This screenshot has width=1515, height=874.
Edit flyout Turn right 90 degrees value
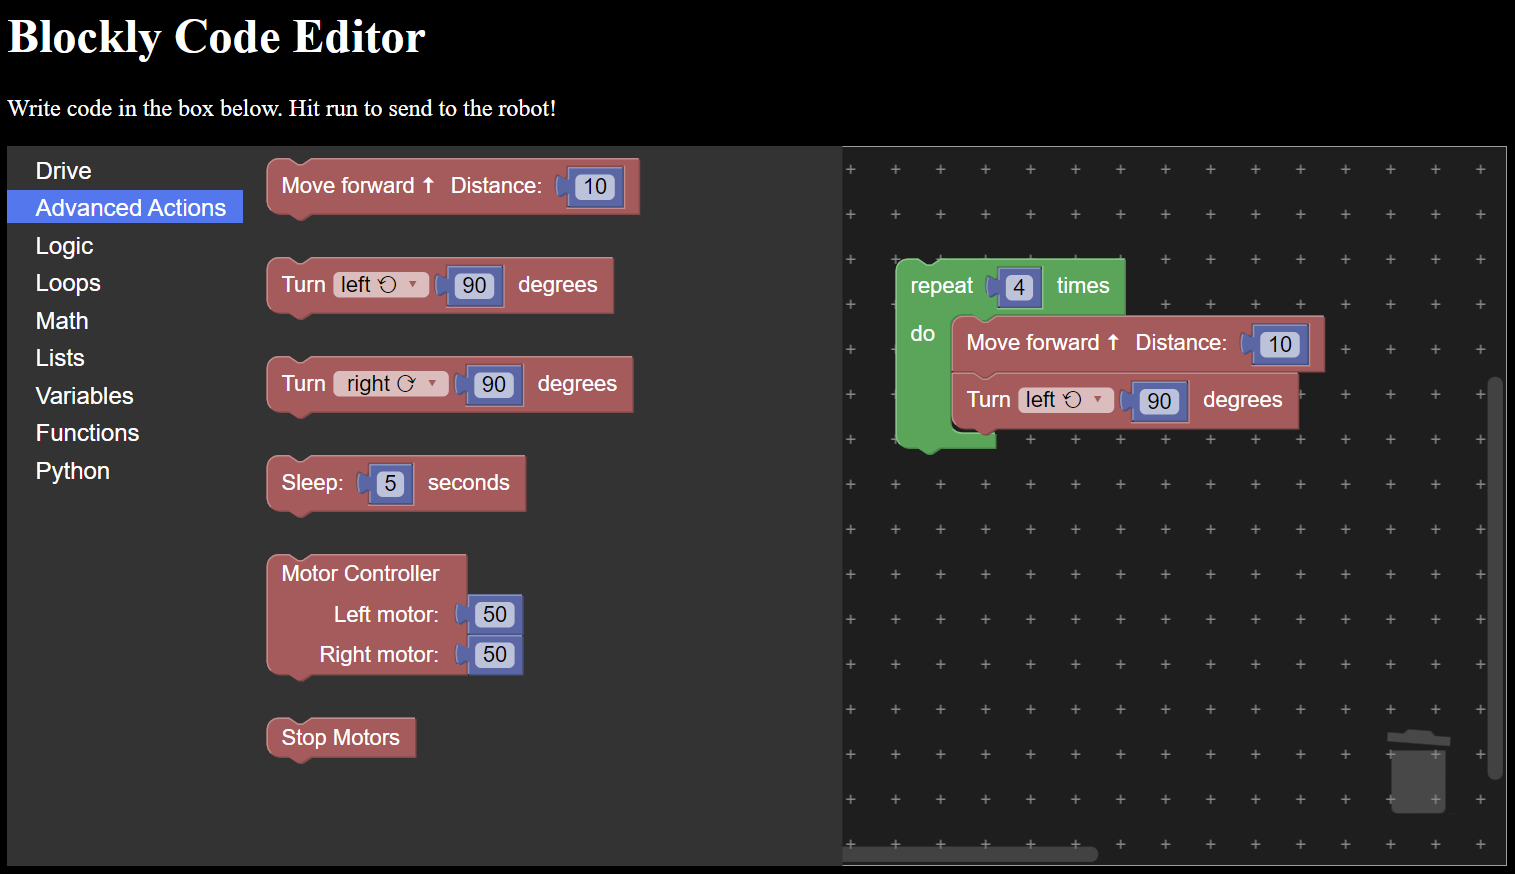click(x=494, y=385)
